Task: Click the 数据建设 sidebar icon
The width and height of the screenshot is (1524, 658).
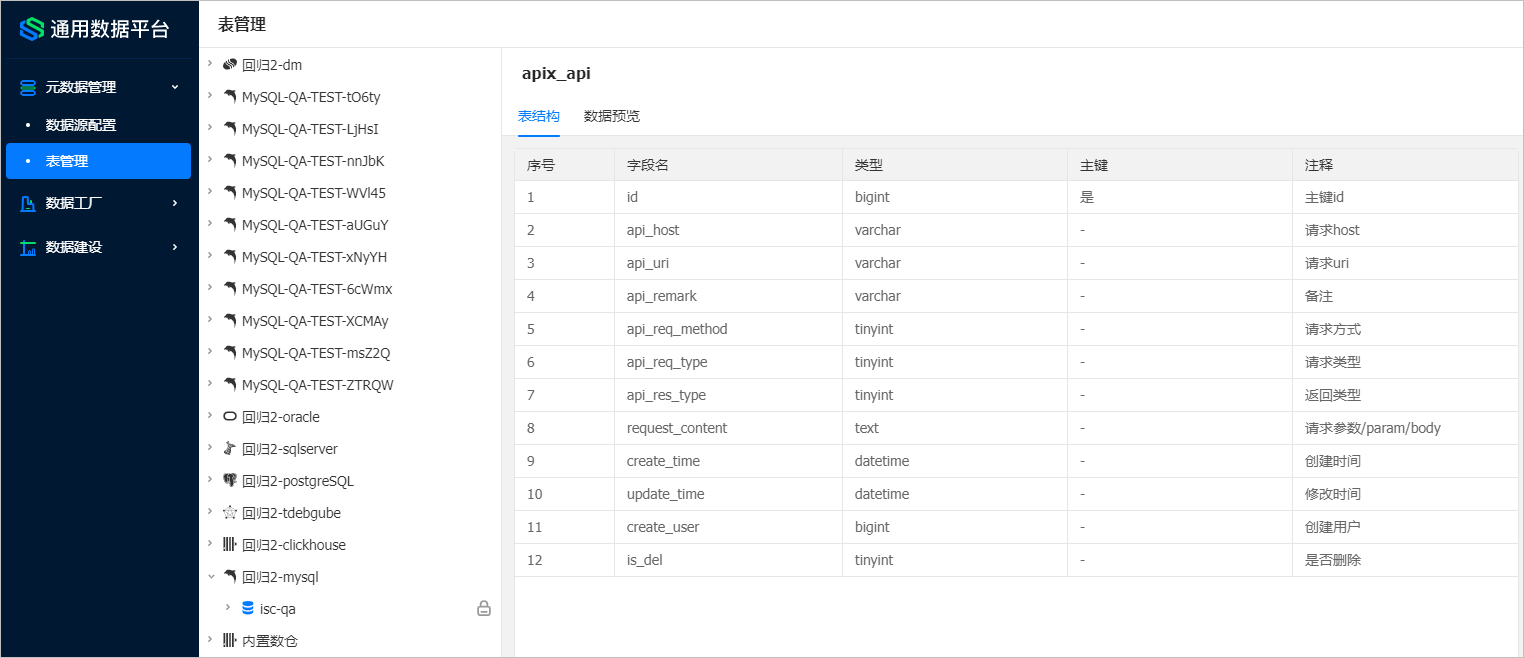Action: 26,247
